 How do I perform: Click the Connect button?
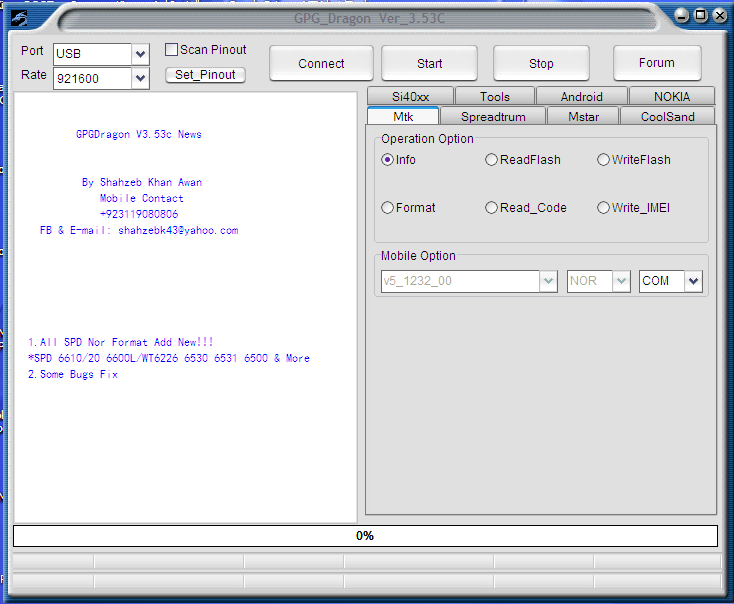coord(321,63)
